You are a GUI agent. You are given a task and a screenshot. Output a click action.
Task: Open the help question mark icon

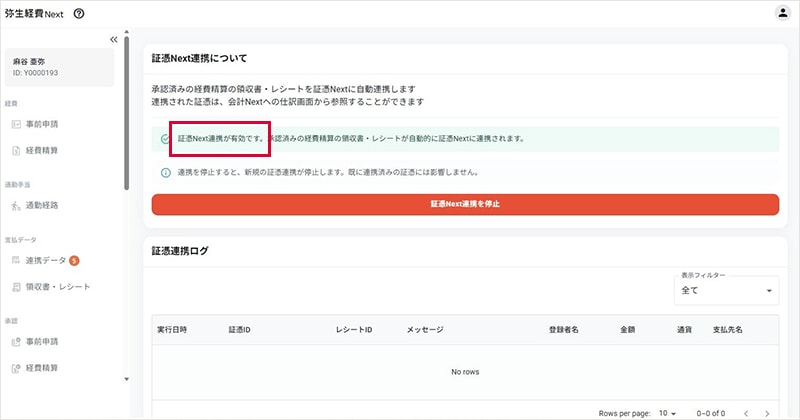pyautogui.click(x=79, y=14)
